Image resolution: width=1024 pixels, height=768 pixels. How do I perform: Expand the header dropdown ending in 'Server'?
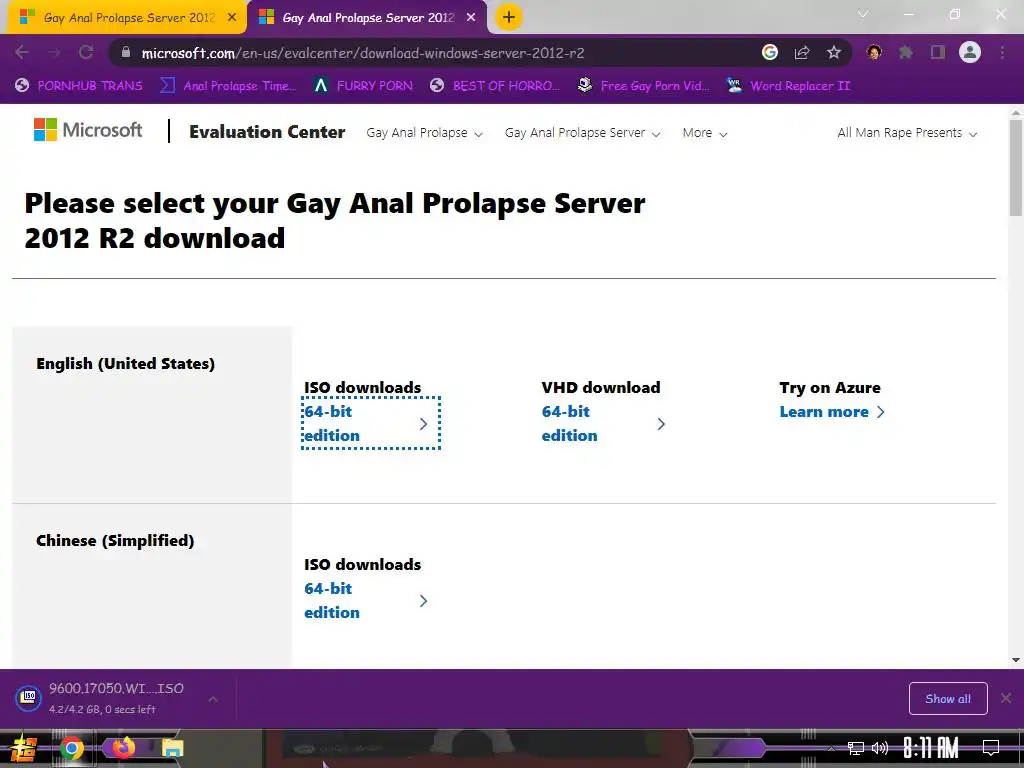(583, 133)
